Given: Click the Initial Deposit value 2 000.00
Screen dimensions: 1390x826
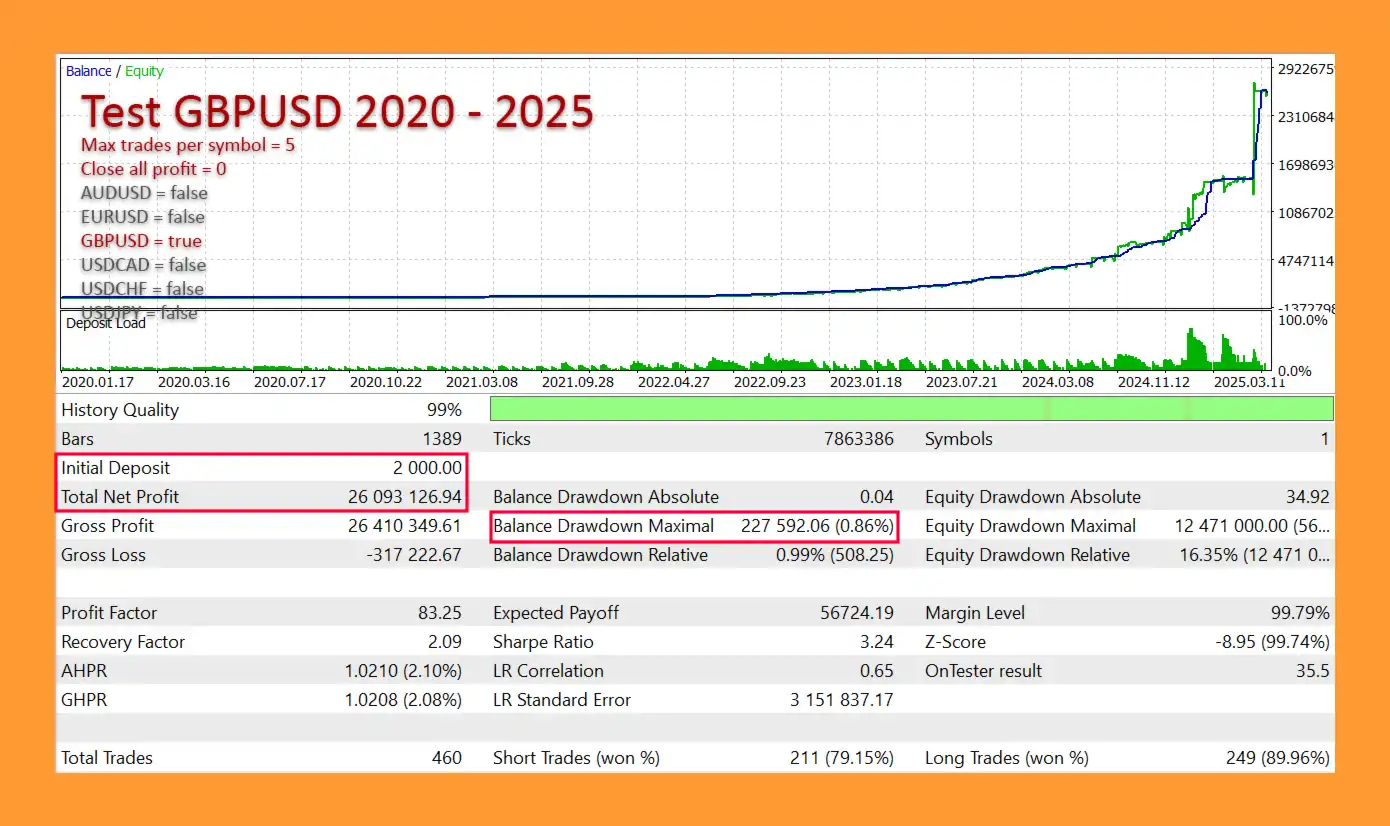Looking at the screenshot, I should pyautogui.click(x=427, y=468).
